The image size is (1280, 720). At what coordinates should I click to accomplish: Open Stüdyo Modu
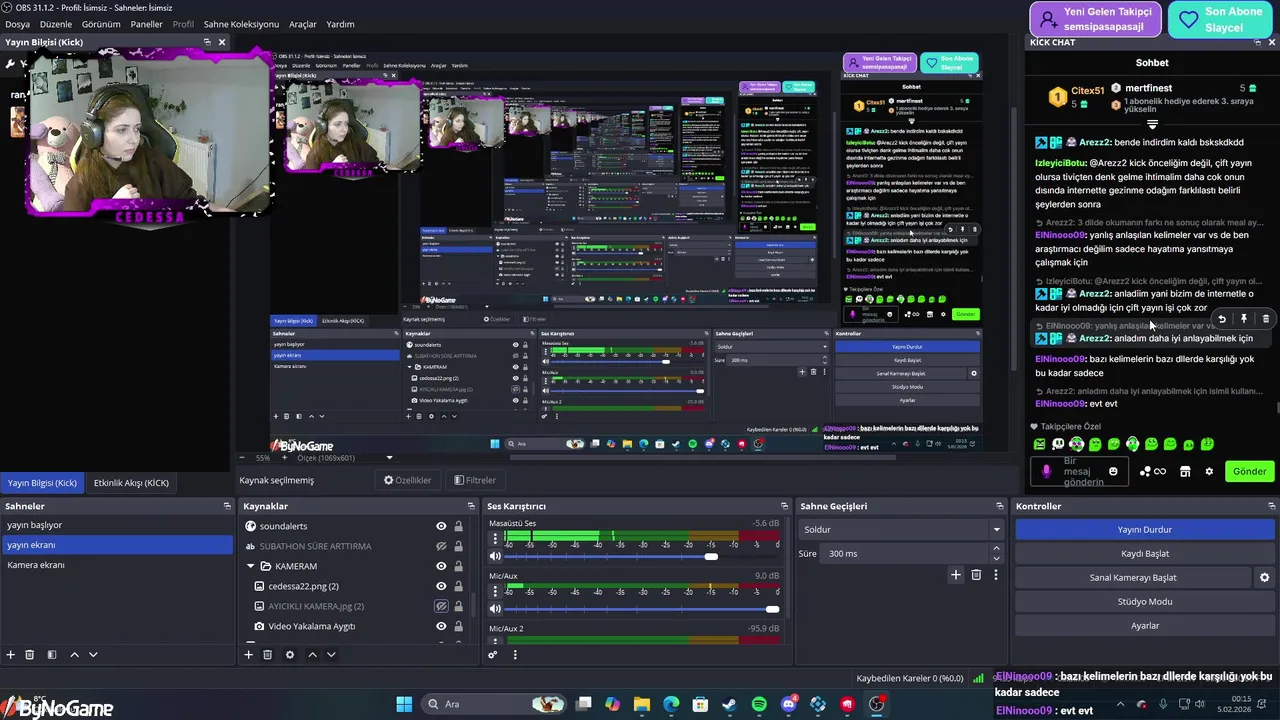pos(1145,602)
